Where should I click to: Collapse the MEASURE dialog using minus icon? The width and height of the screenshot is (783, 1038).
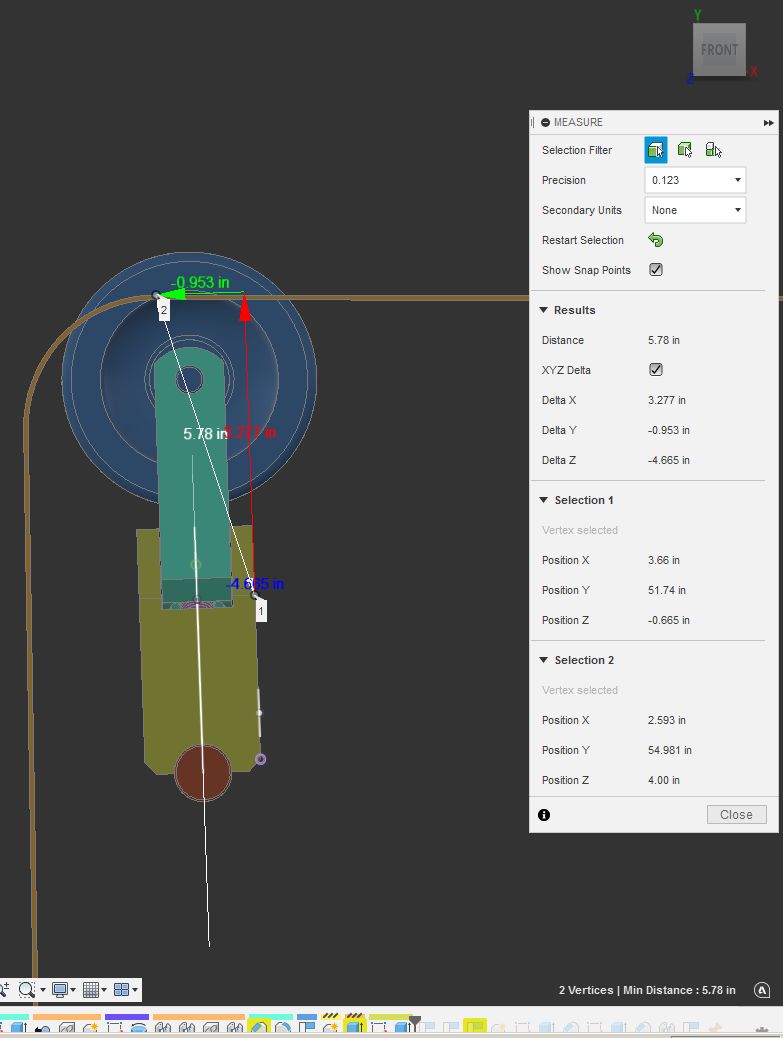pyautogui.click(x=545, y=122)
